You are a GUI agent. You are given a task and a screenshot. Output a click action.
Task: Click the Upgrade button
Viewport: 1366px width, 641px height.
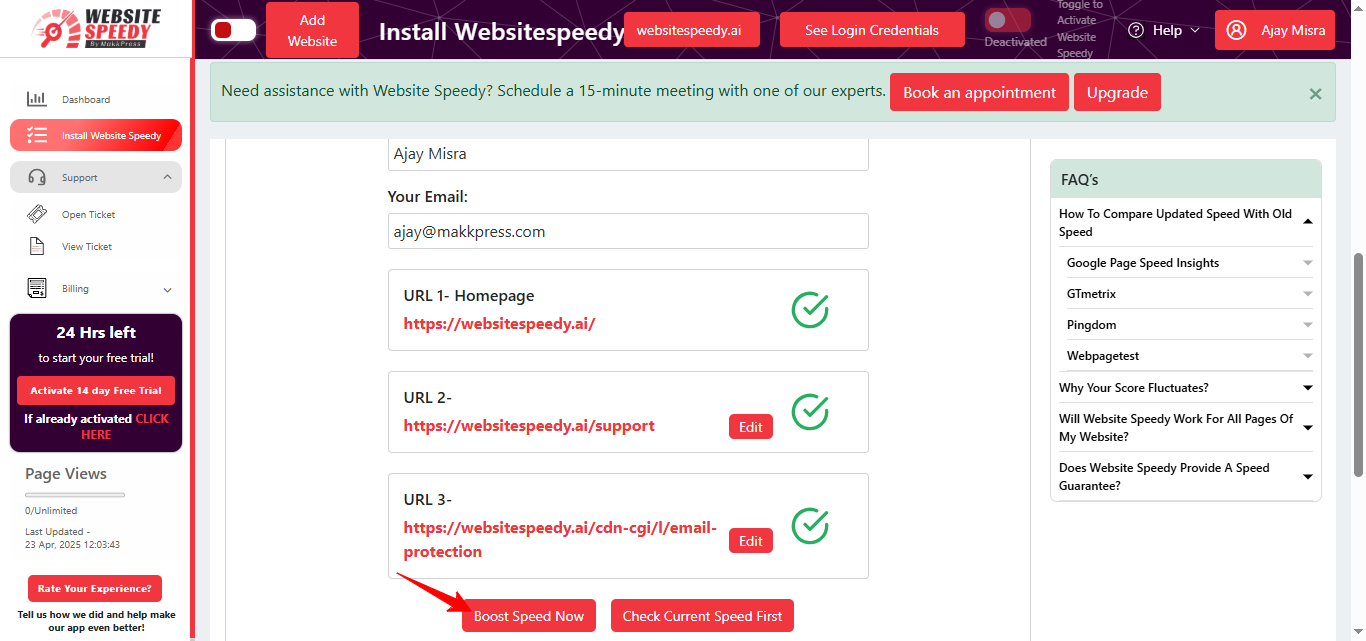(1117, 92)
